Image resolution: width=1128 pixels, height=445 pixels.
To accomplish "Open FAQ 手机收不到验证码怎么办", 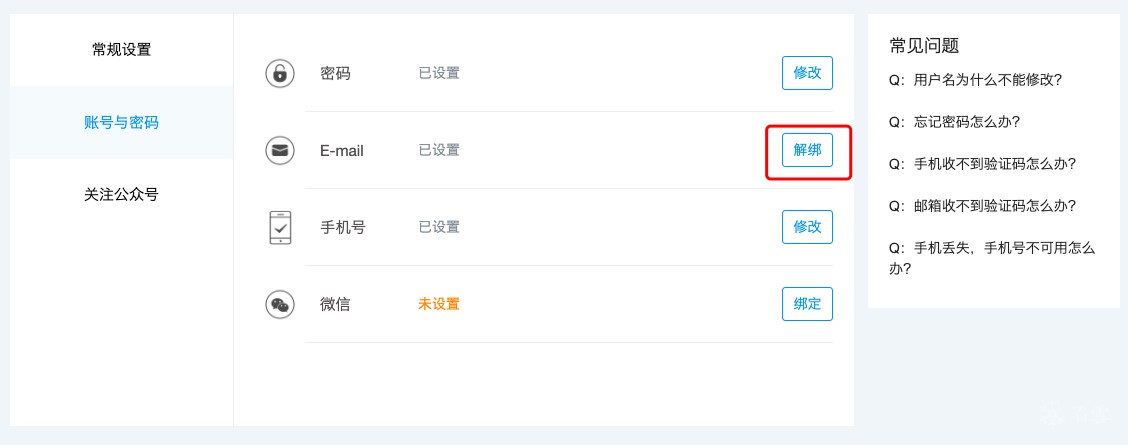I will point(983,164).
